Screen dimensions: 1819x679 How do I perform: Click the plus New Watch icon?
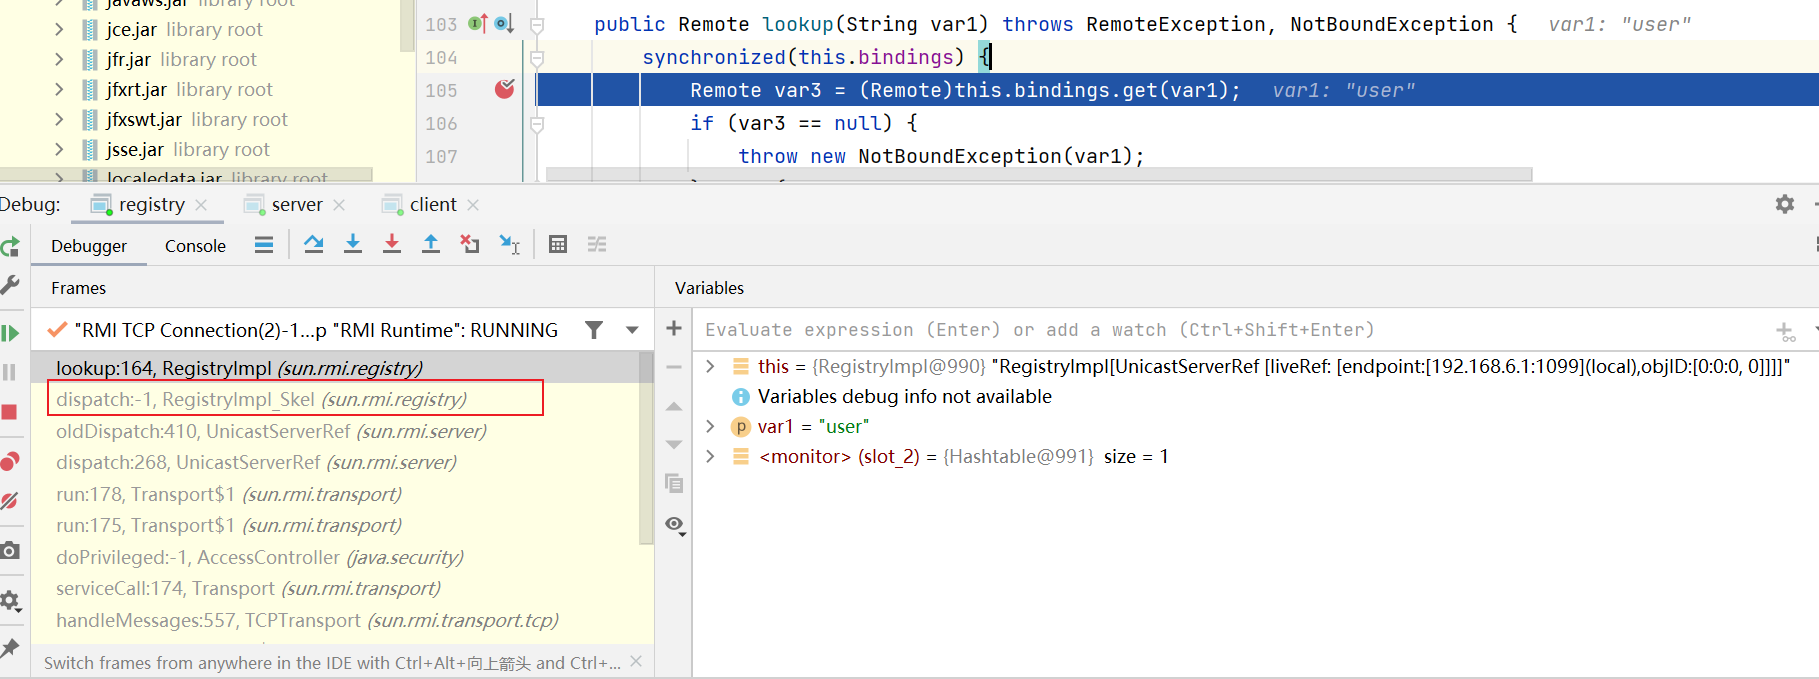(x=674, y=328)
